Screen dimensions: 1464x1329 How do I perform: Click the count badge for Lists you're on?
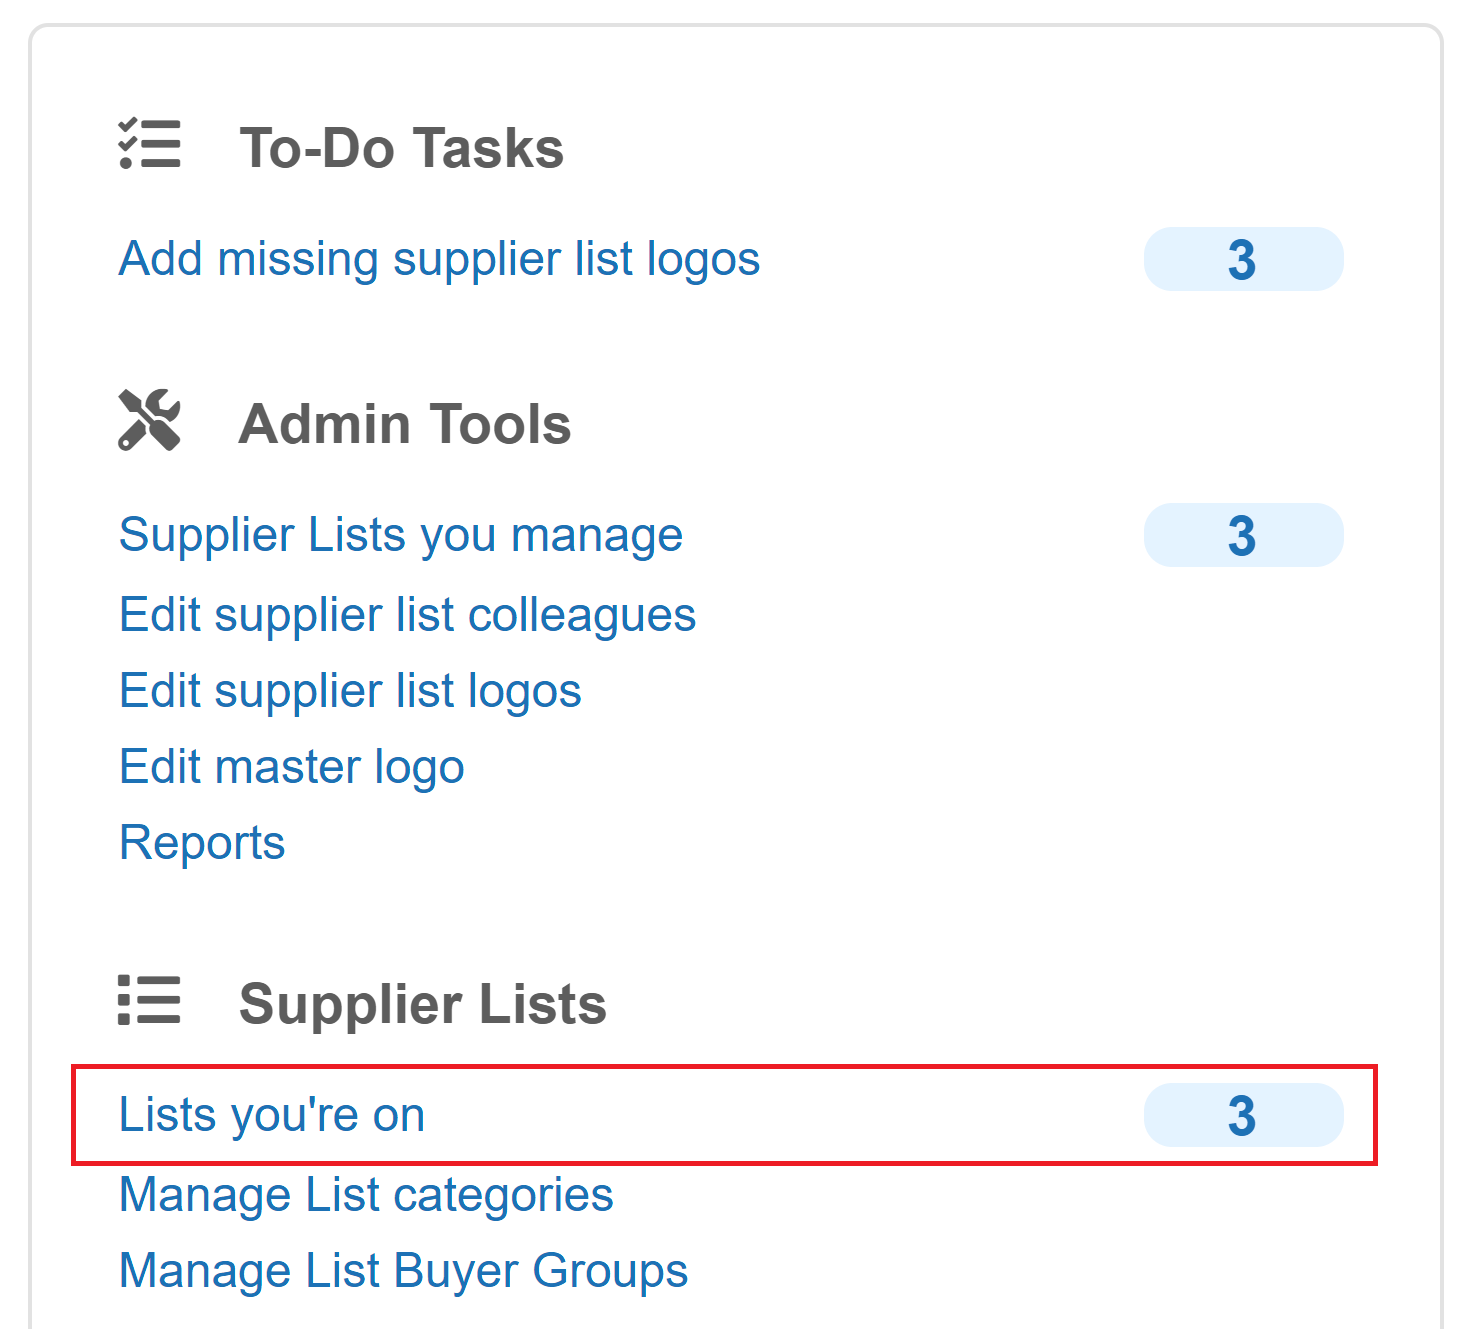point(1242,1116)
